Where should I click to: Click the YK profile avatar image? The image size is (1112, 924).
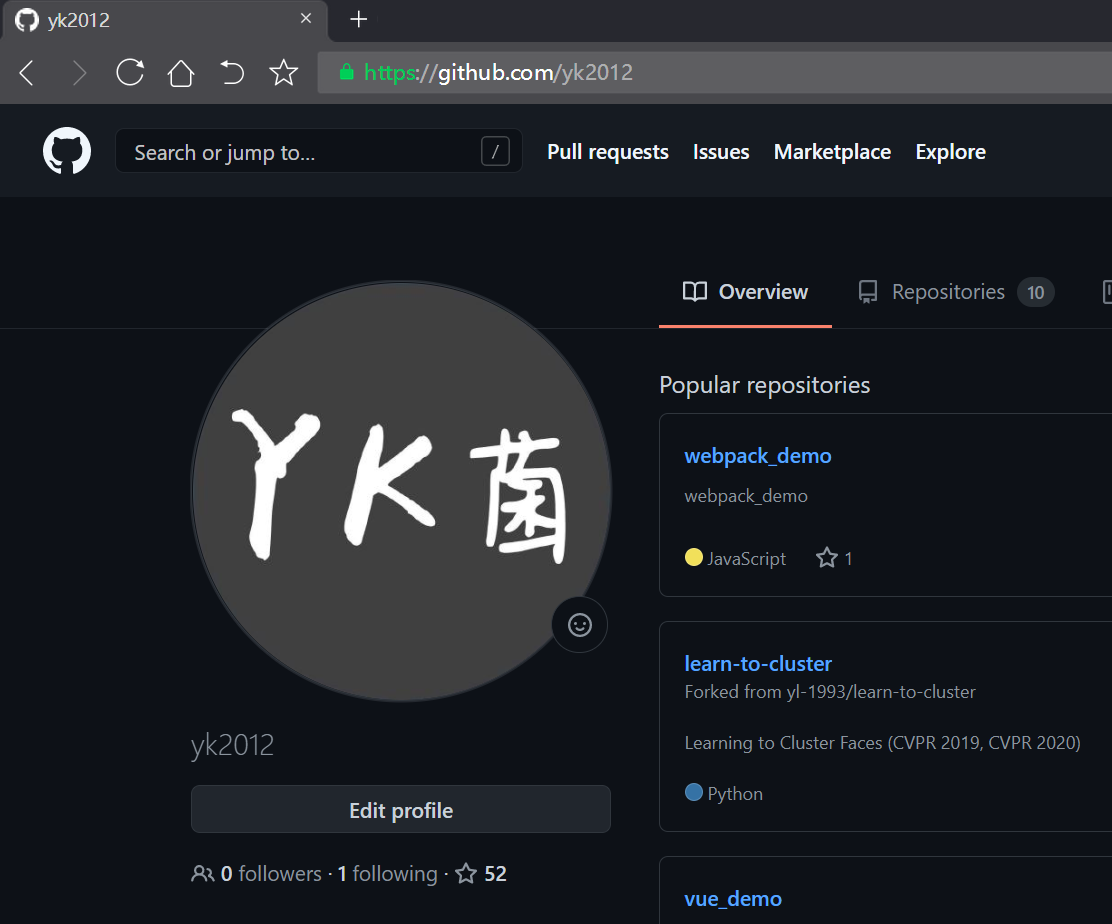[401, 491]
